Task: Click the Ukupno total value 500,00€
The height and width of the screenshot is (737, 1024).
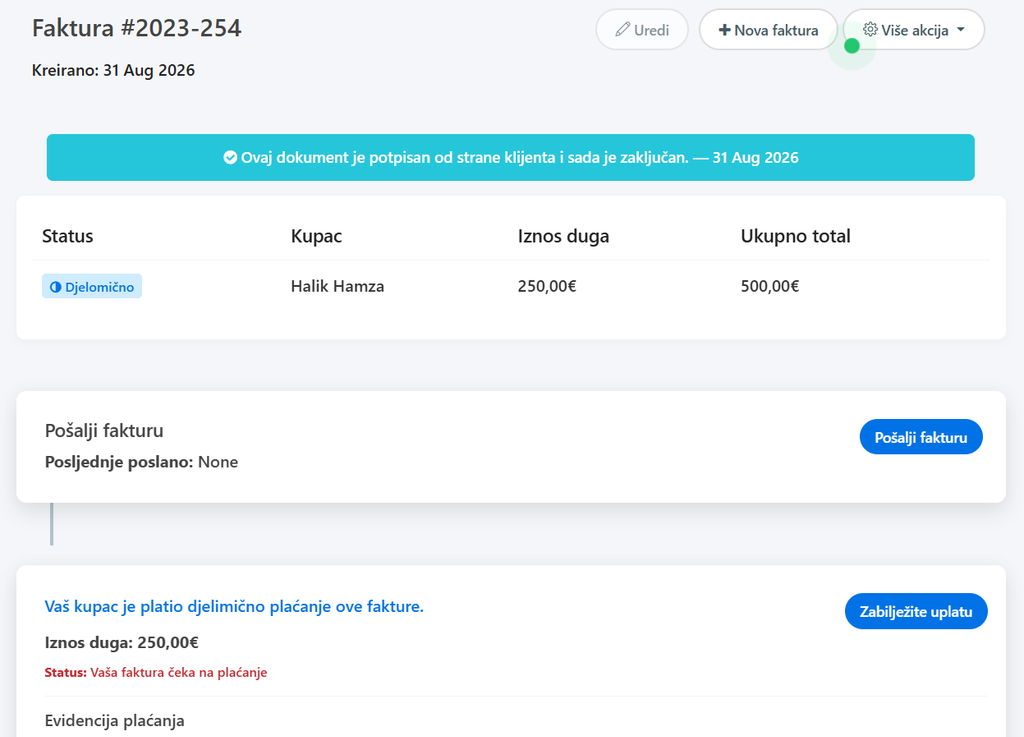Action: 770,287
